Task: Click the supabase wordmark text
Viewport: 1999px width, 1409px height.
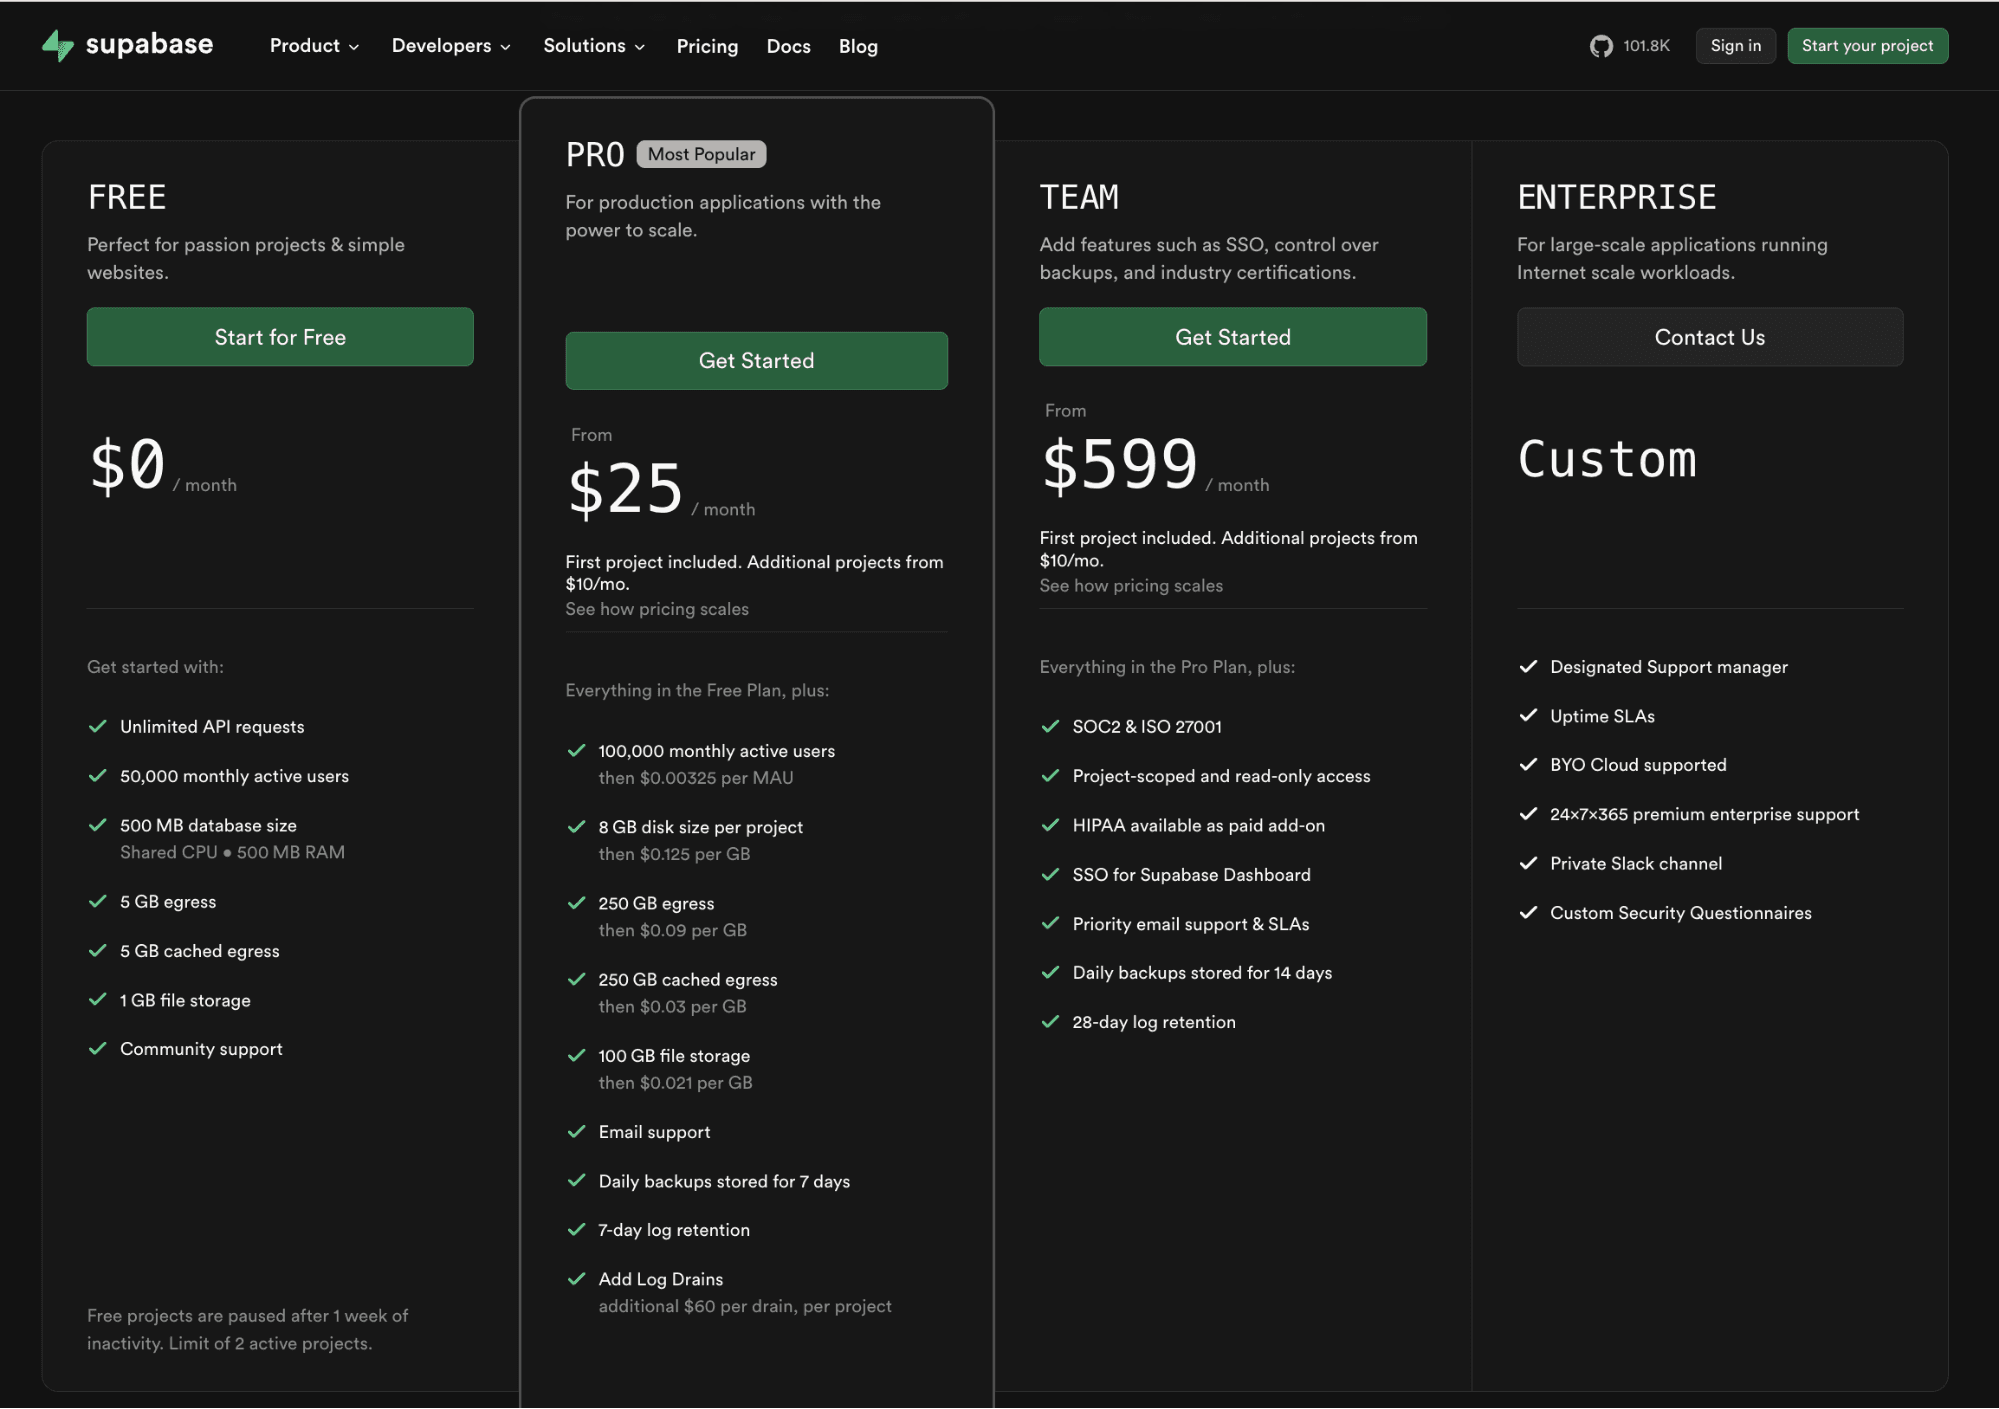Action: pos(149,45)
